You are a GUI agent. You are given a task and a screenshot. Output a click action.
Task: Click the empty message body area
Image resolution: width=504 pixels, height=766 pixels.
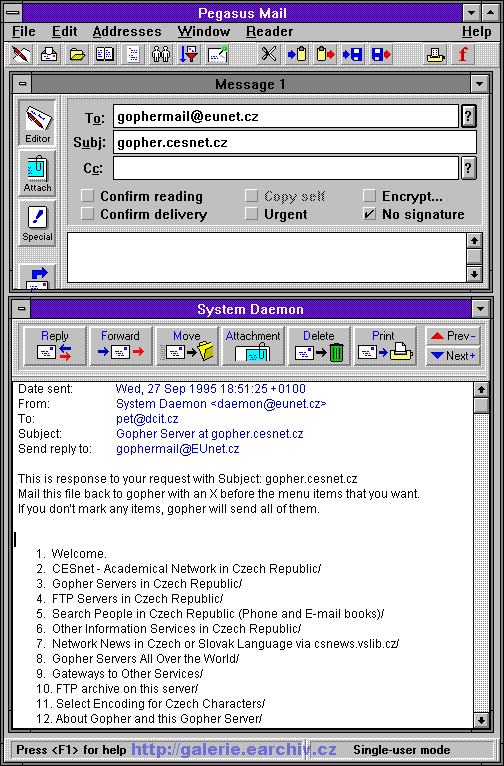(x=267, y=257)
